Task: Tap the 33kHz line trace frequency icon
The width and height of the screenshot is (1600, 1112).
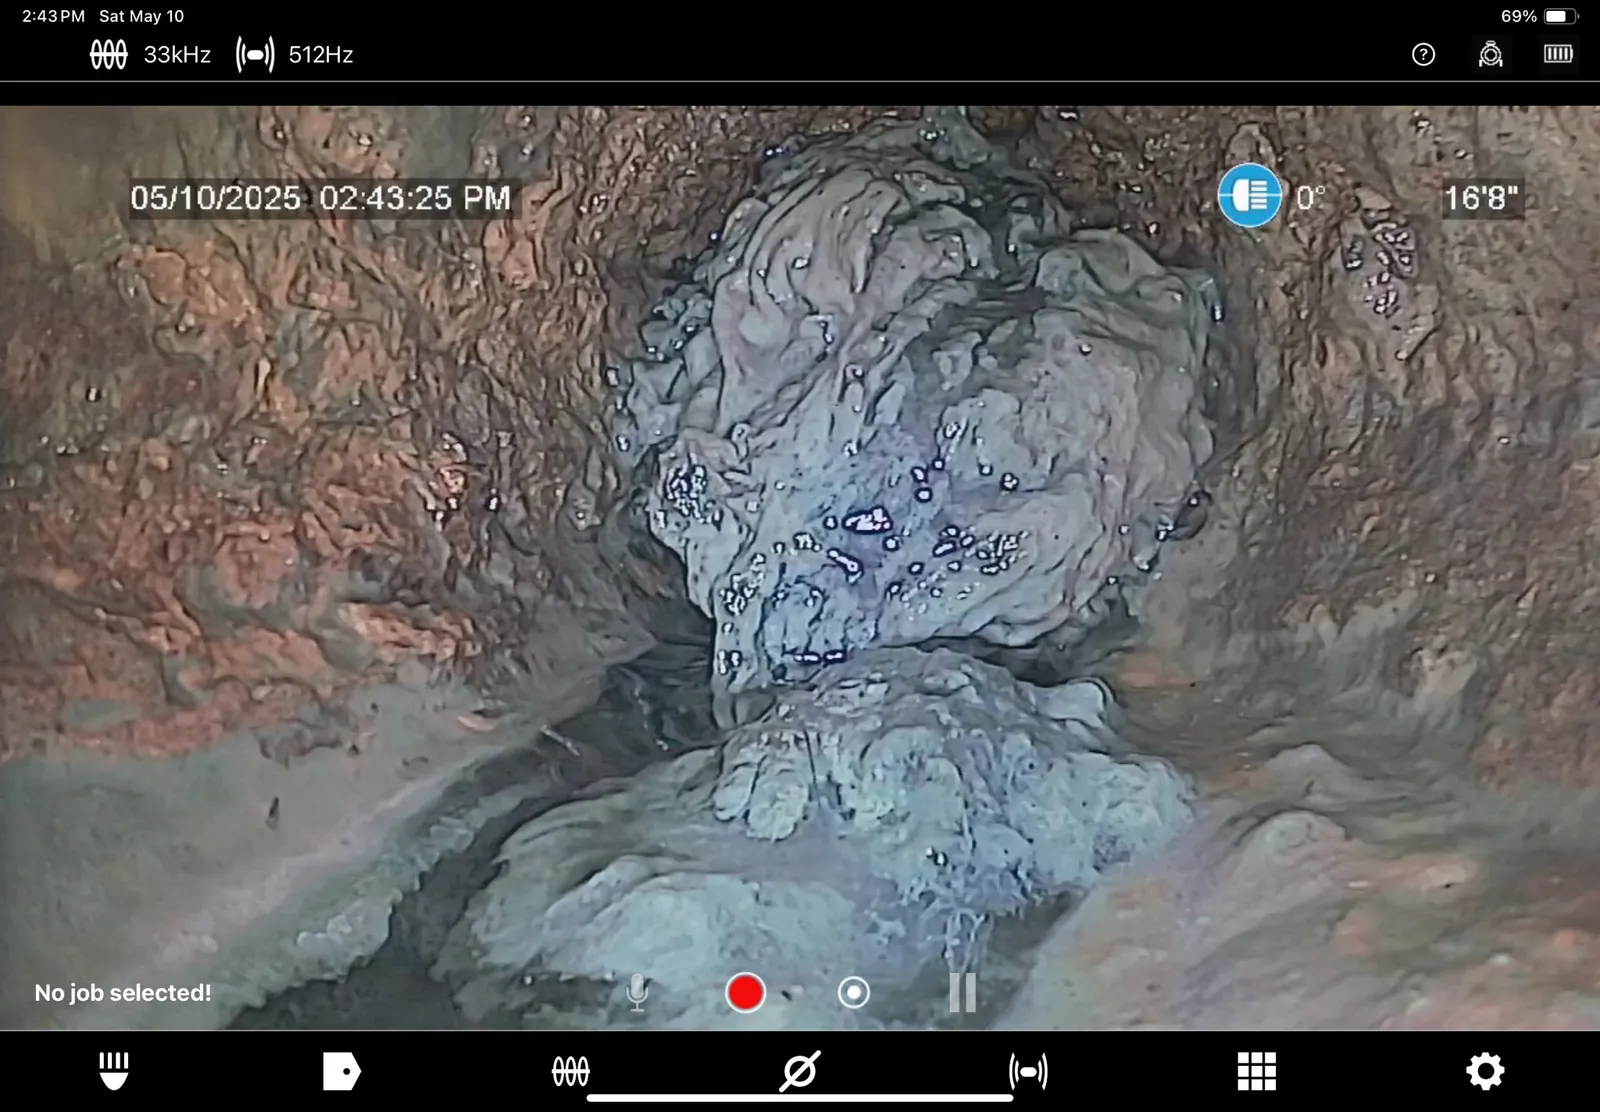Action: click(x=108, y=55)
